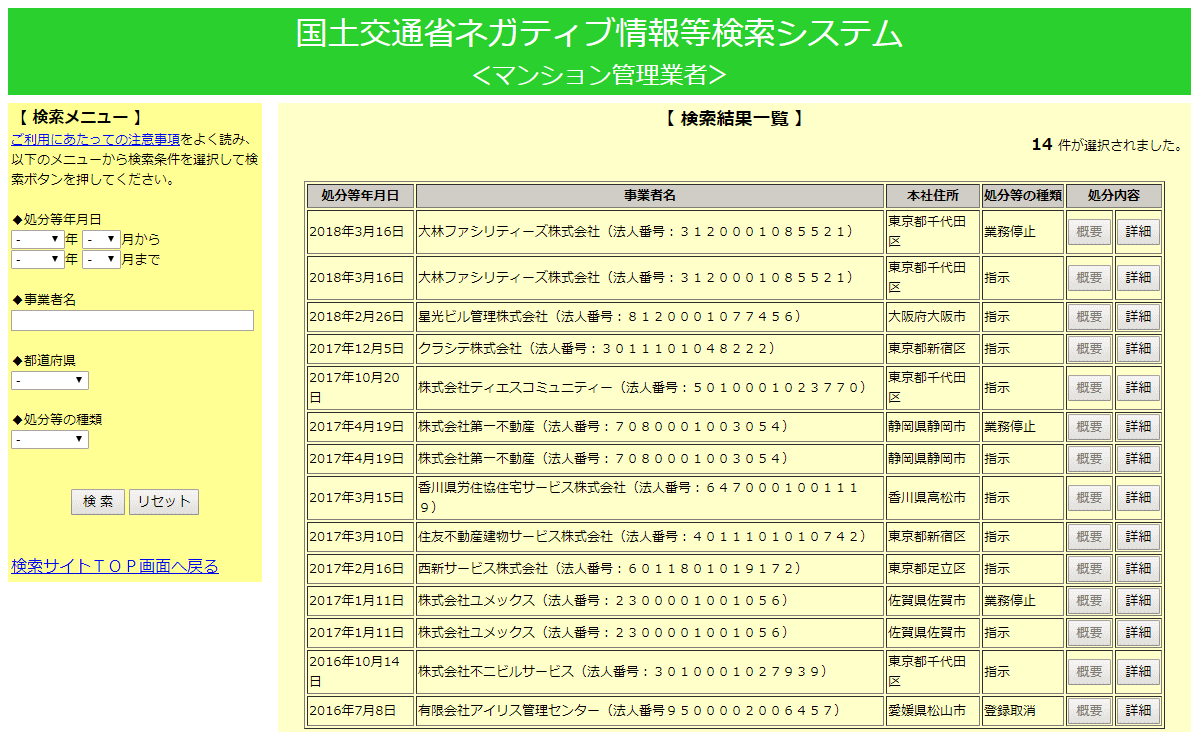
Task: Open 詳細 for 星光ビル管理株式会社 row
Action: 1139,317
